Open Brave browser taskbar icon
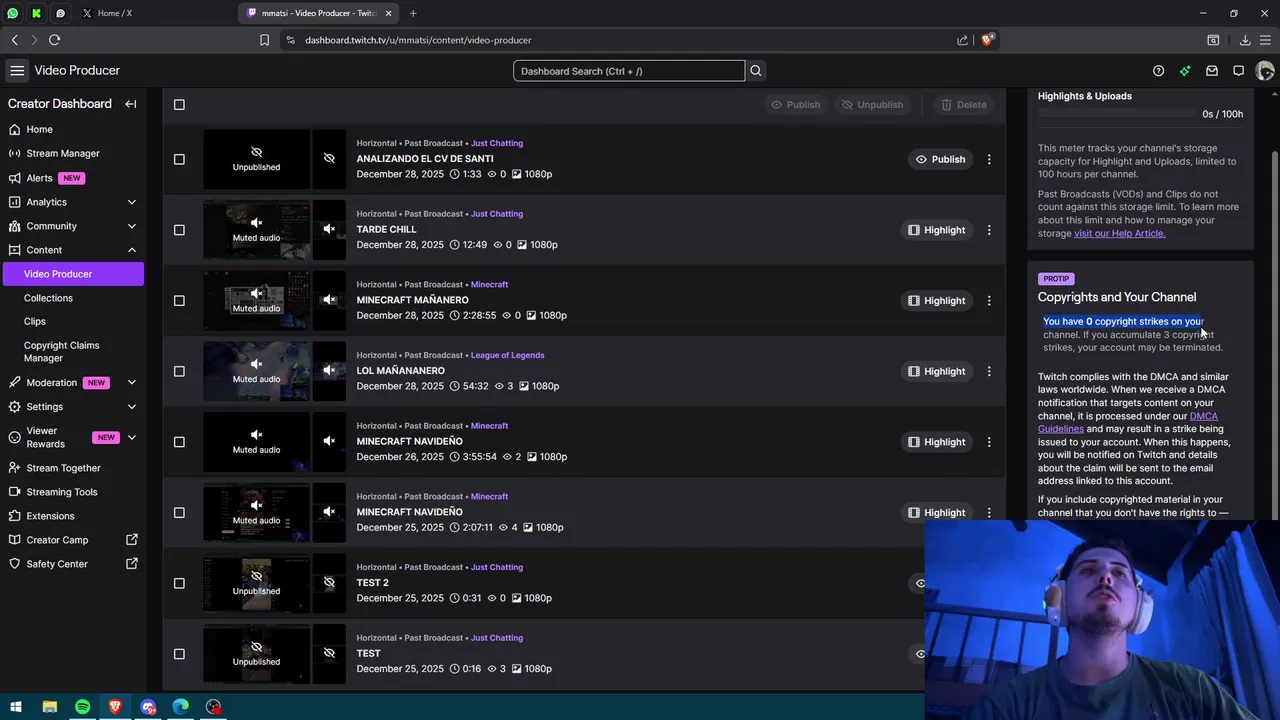Screen dimensions: 1280x720 [x=115, y=707]
